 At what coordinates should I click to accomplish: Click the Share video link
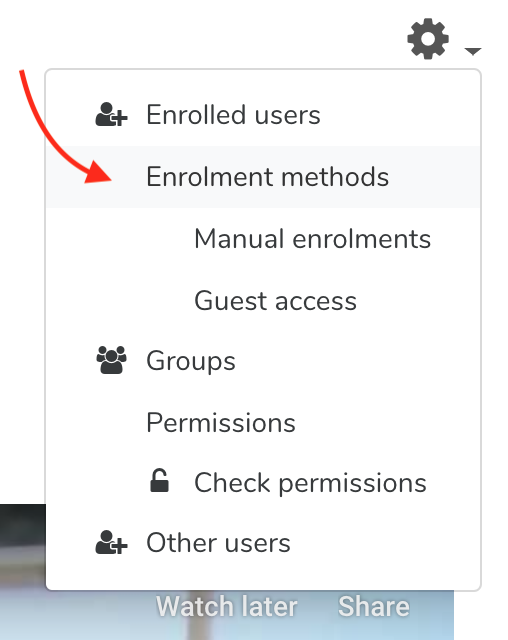374,606
